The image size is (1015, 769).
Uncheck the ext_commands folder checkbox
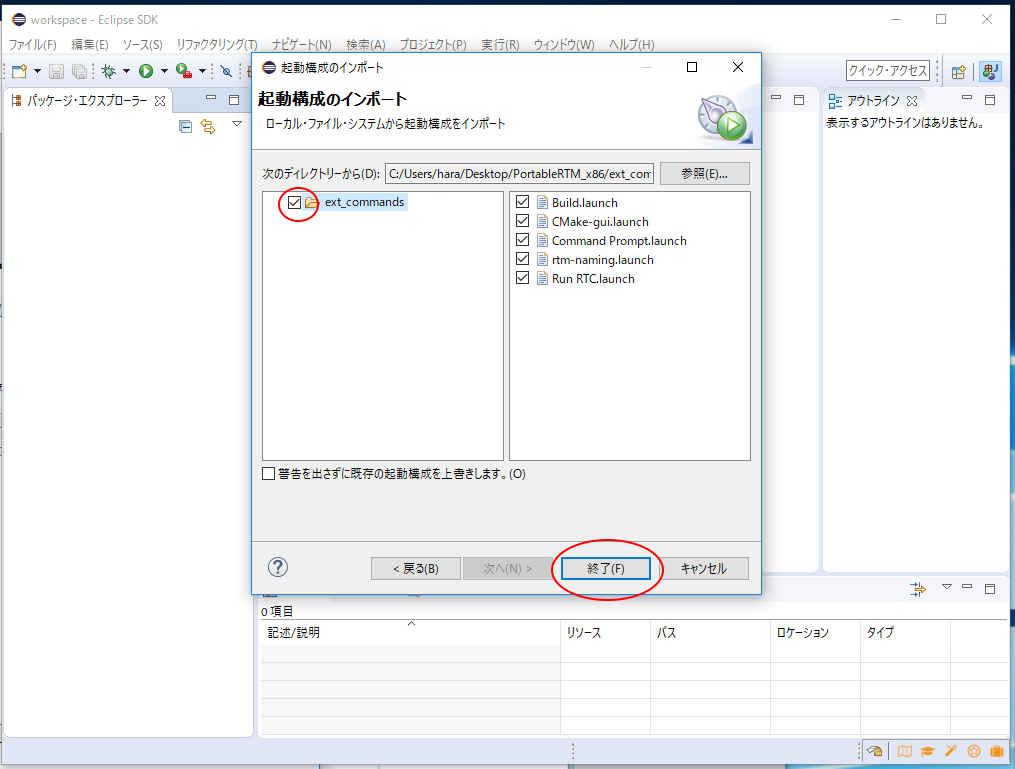click(x=295, y=202)
